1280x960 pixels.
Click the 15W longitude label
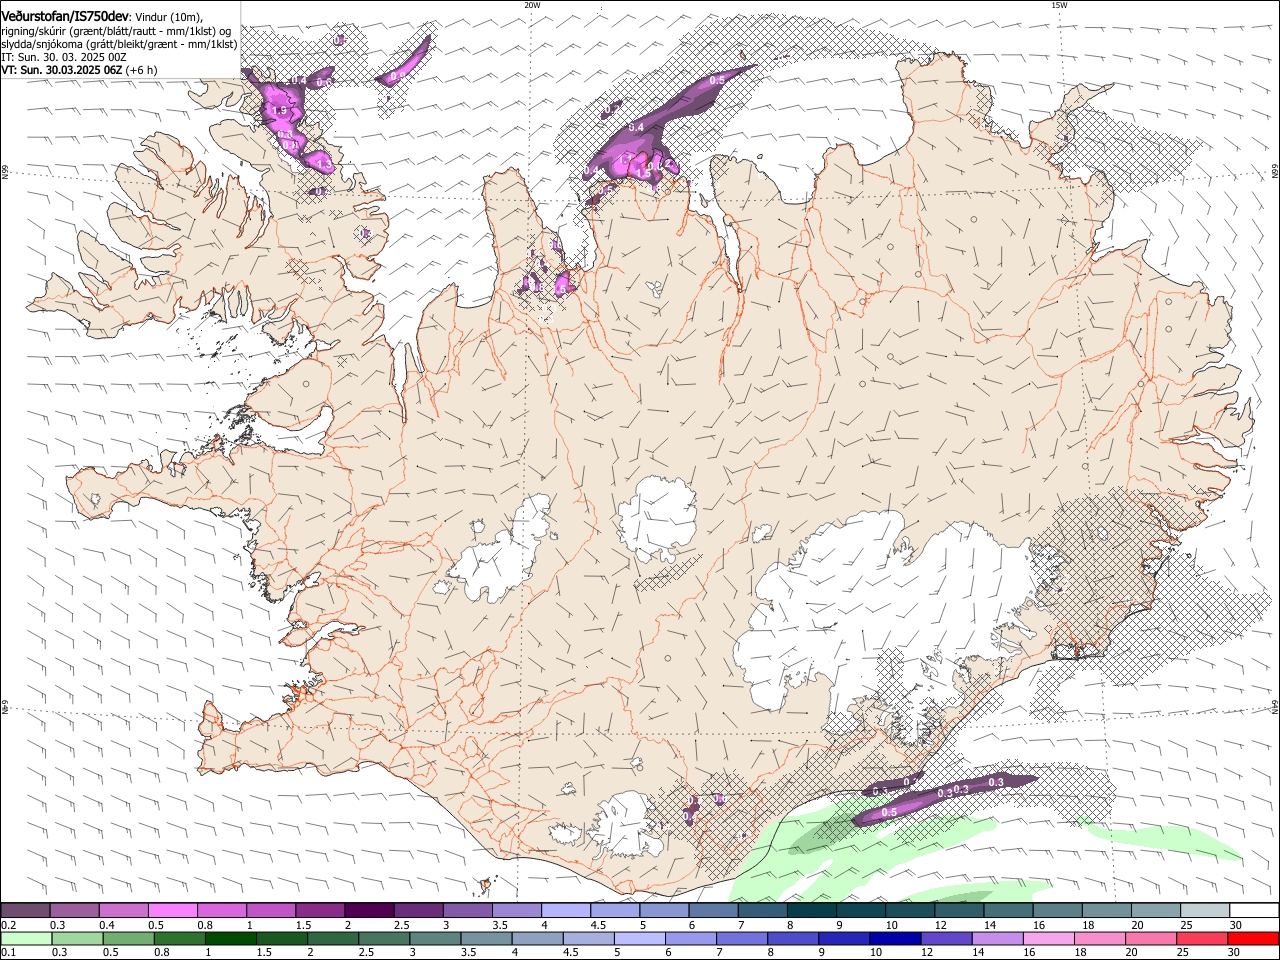coord(1059,5)
